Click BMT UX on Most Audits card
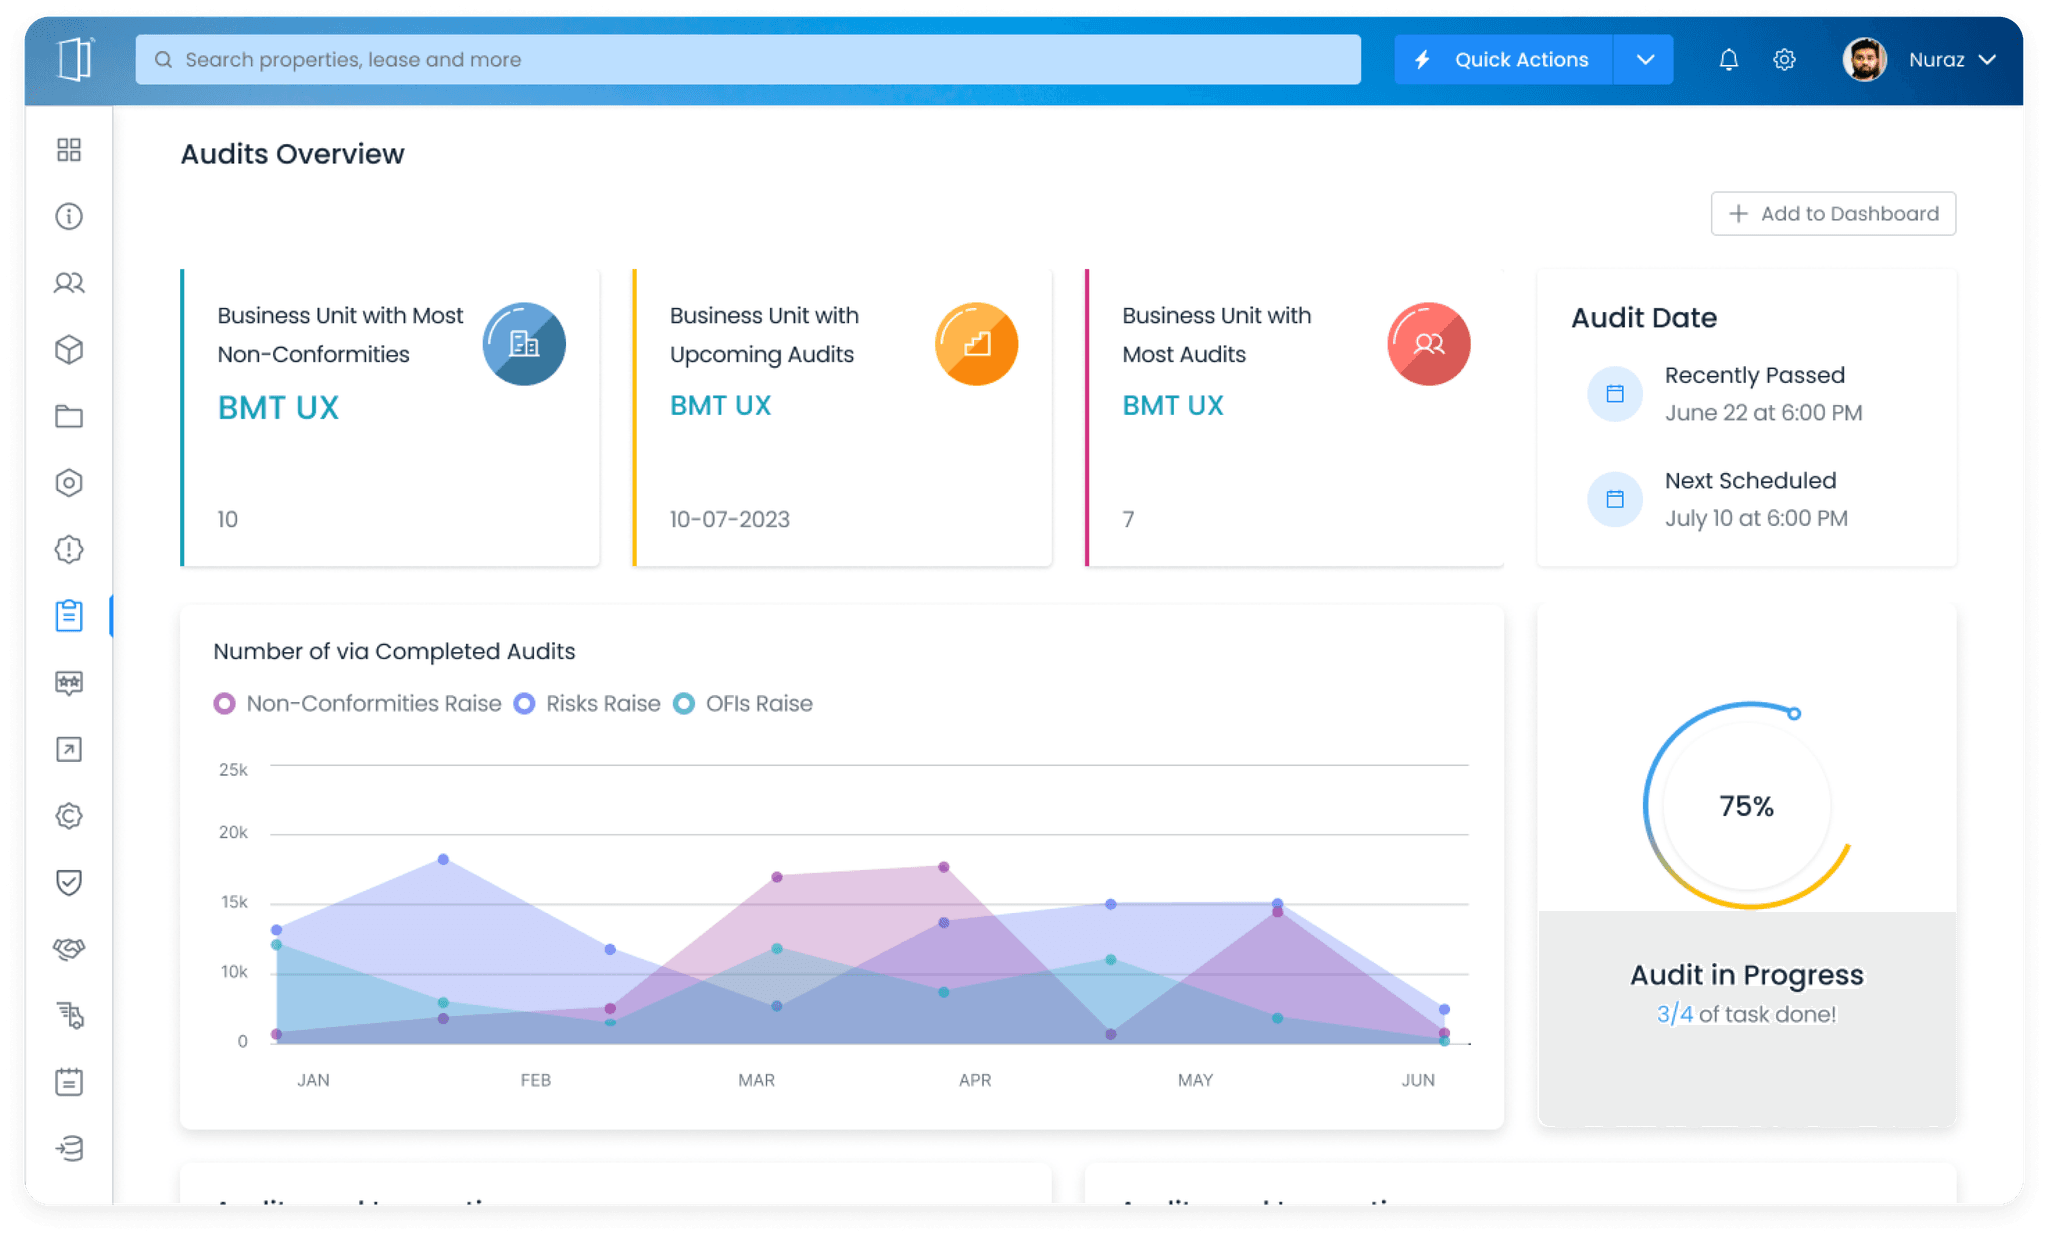Image resolution: width=2048 pixels, height=1238 pixels. [1172, 406]
